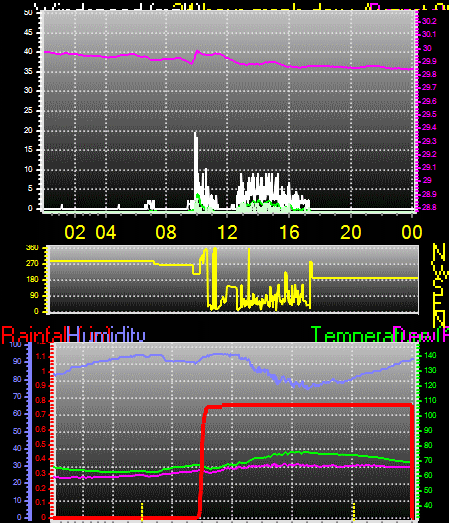
Task: Click the blue Humidity legend label
Action: [106, 335]
